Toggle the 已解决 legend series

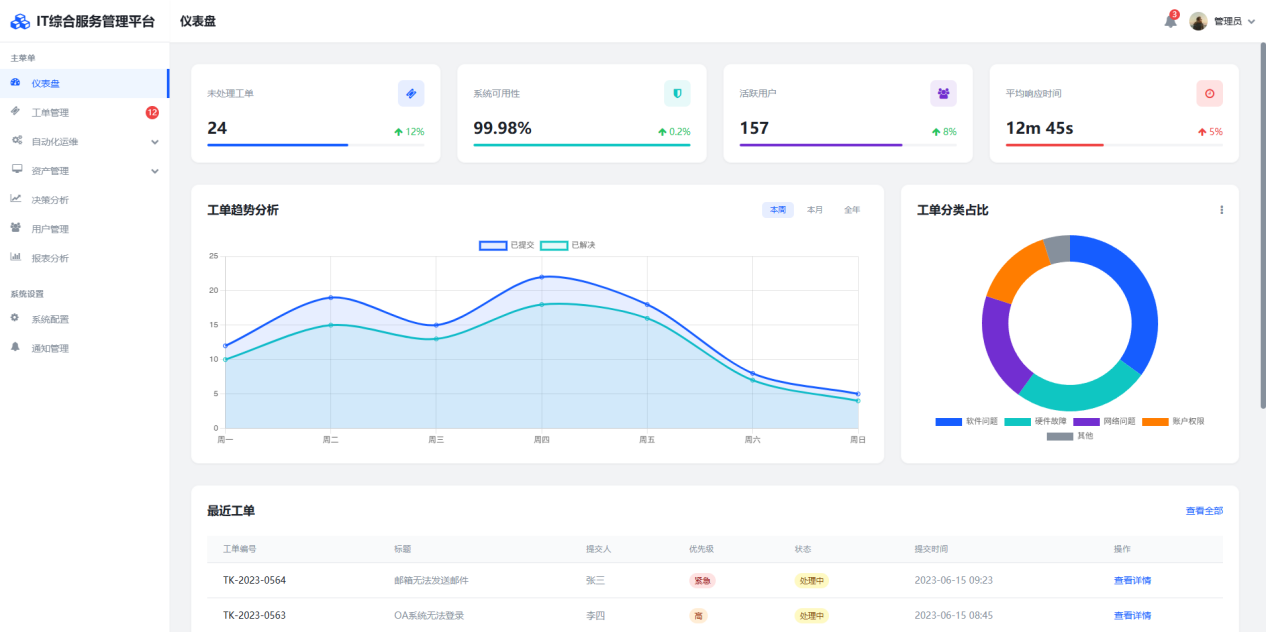point(568,245)
